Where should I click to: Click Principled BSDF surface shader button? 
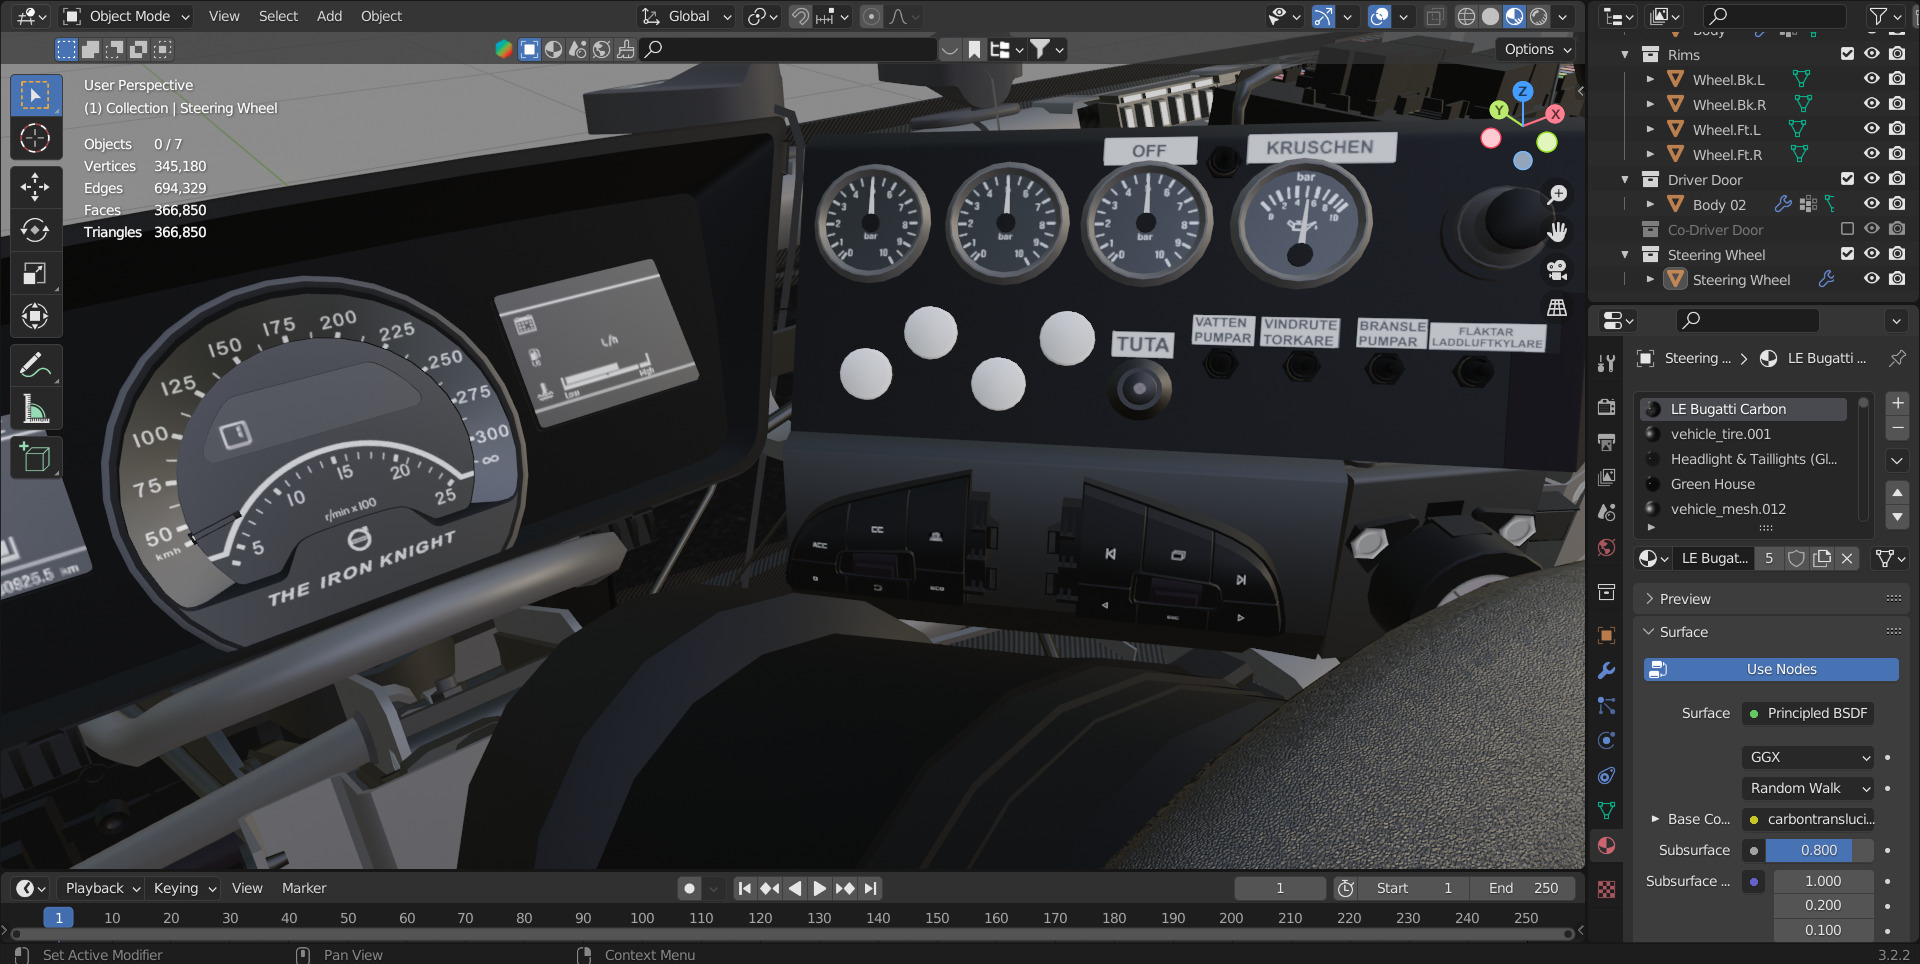[1808, 713]
